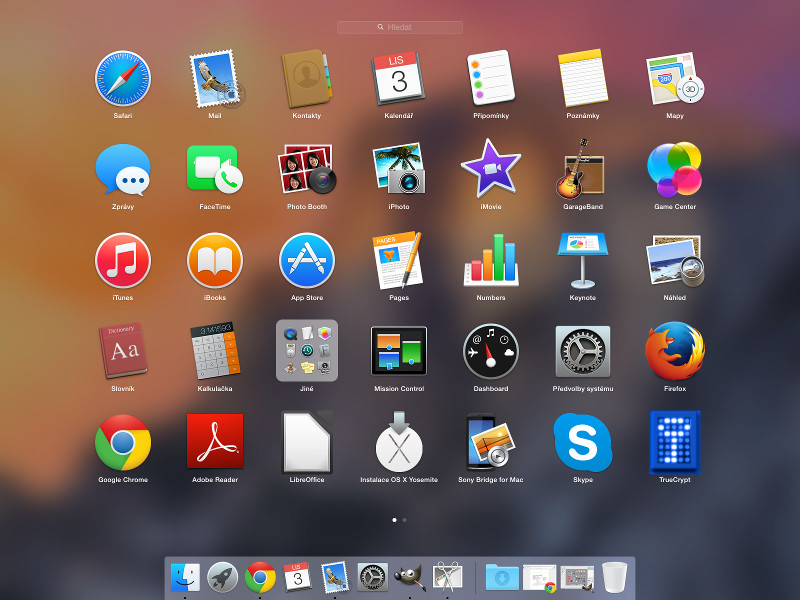The image size is (800, 600).
Task: Open the iBooks app
Action: coord(215,260)
